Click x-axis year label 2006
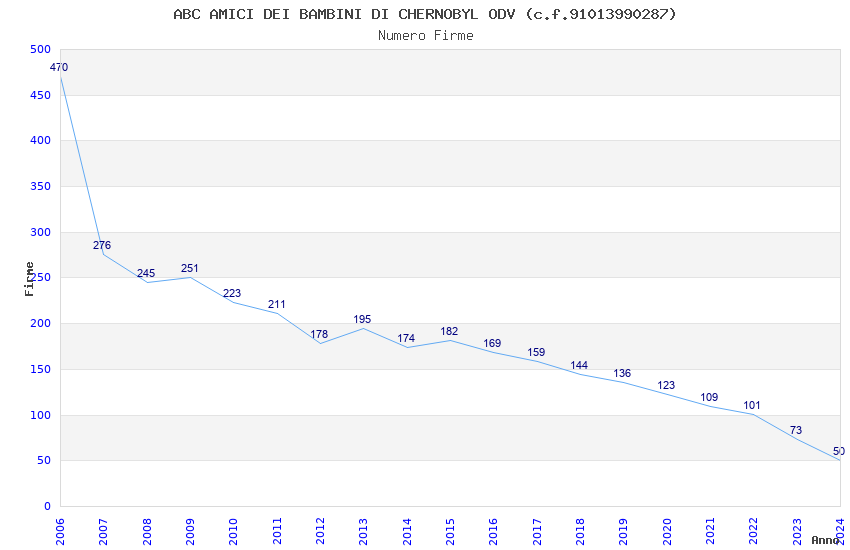Viewport: 850px width, 550px height. click(60, 532)
